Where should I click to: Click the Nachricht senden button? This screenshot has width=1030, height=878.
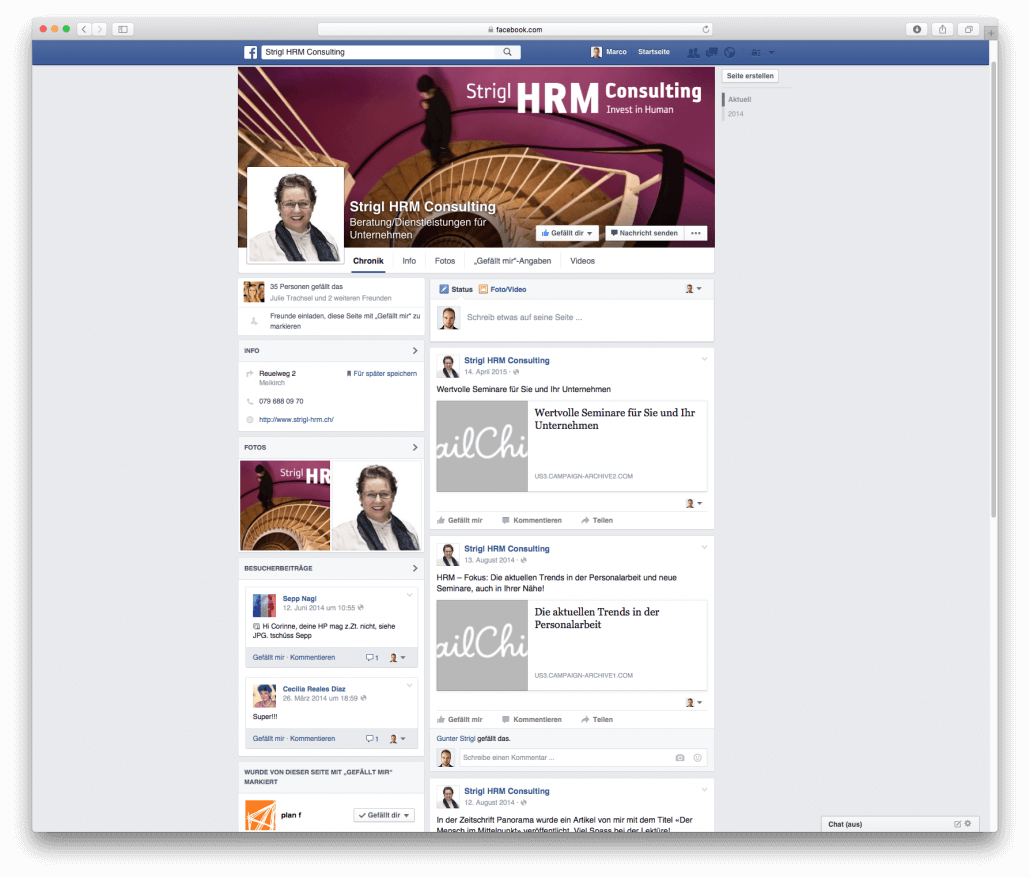(644, 233)
